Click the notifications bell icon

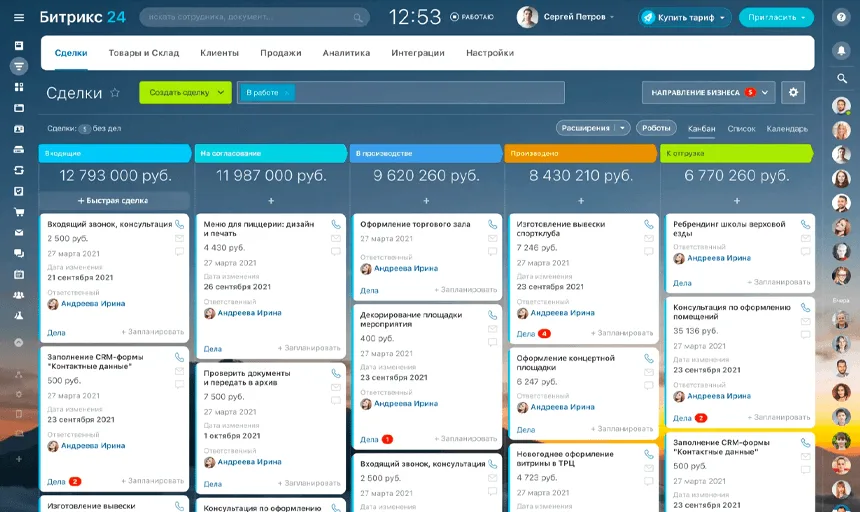pos(841,51)
